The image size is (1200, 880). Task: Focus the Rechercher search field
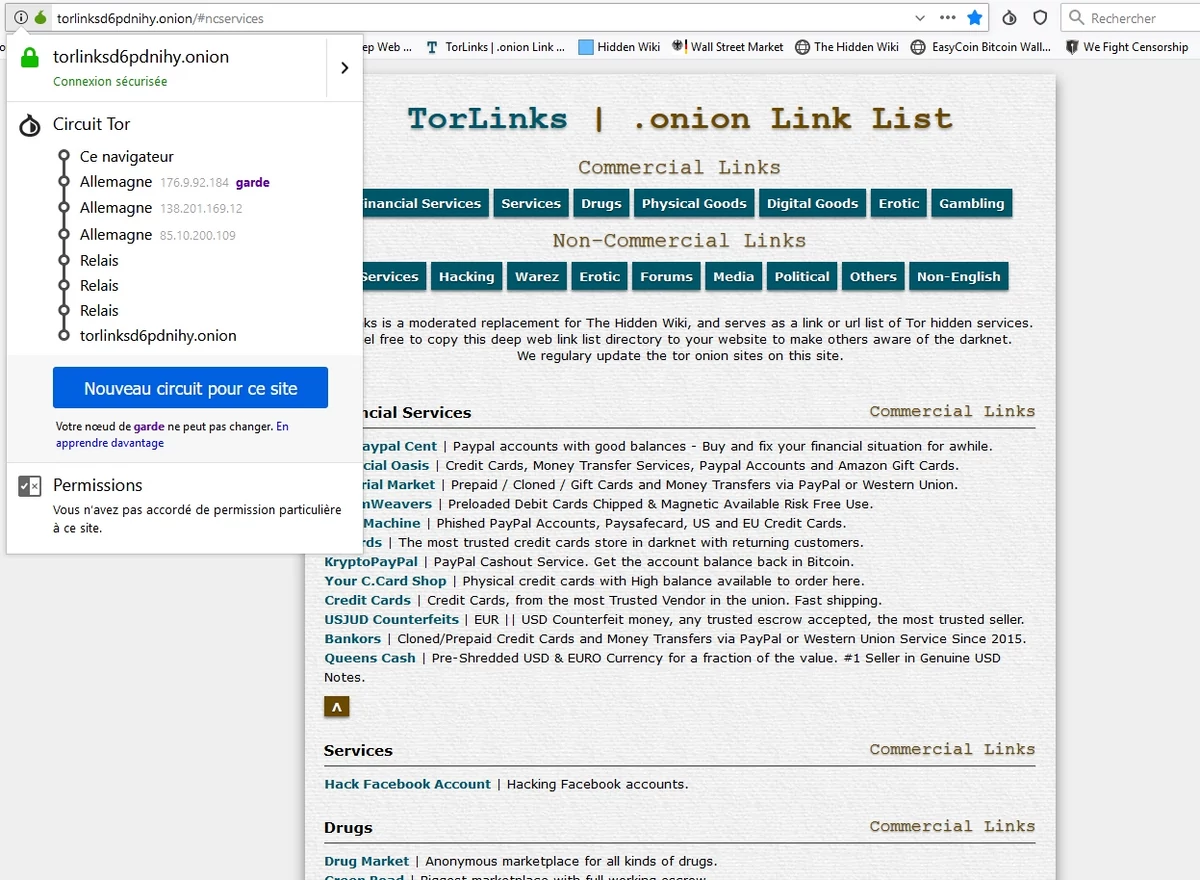[x=1130, y=18]
